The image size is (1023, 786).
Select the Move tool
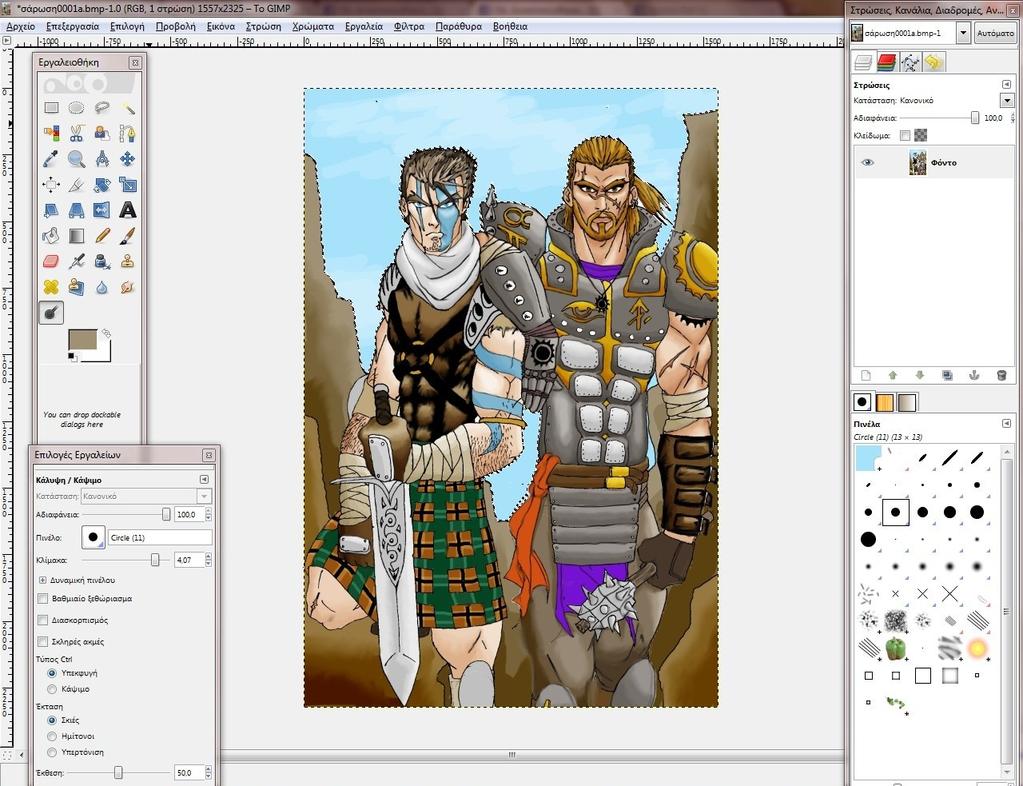point(128,159)
